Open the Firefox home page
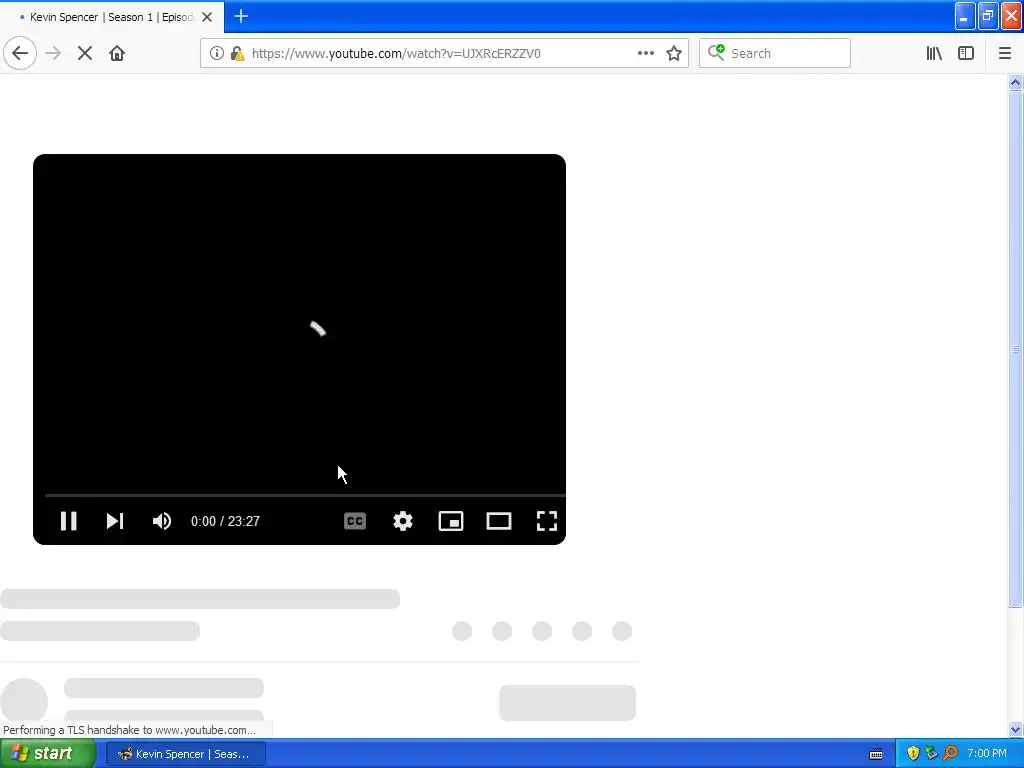The image size is (1024, 768). click(x=117, y=54)
